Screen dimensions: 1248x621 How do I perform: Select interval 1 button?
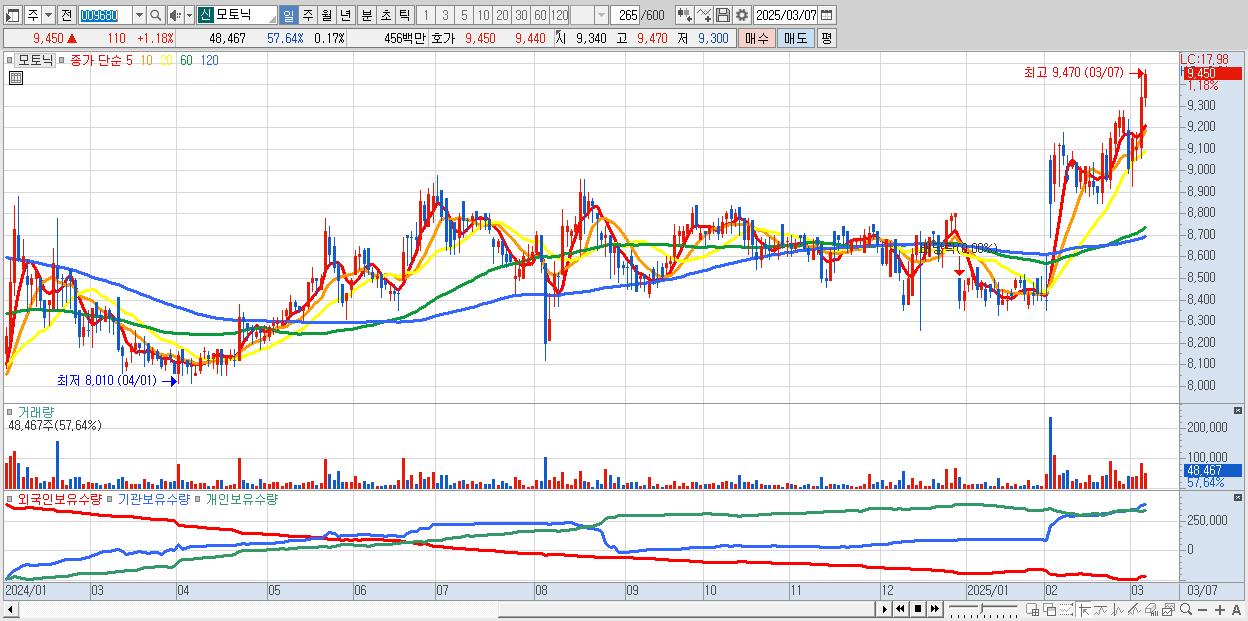[x=426, y=15]
